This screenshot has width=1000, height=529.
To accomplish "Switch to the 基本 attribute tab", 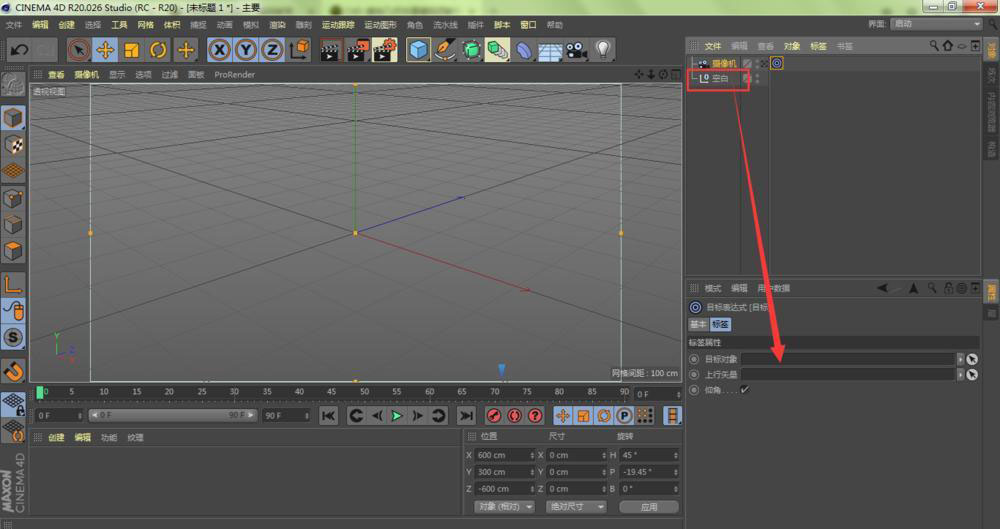I will 698,324.
